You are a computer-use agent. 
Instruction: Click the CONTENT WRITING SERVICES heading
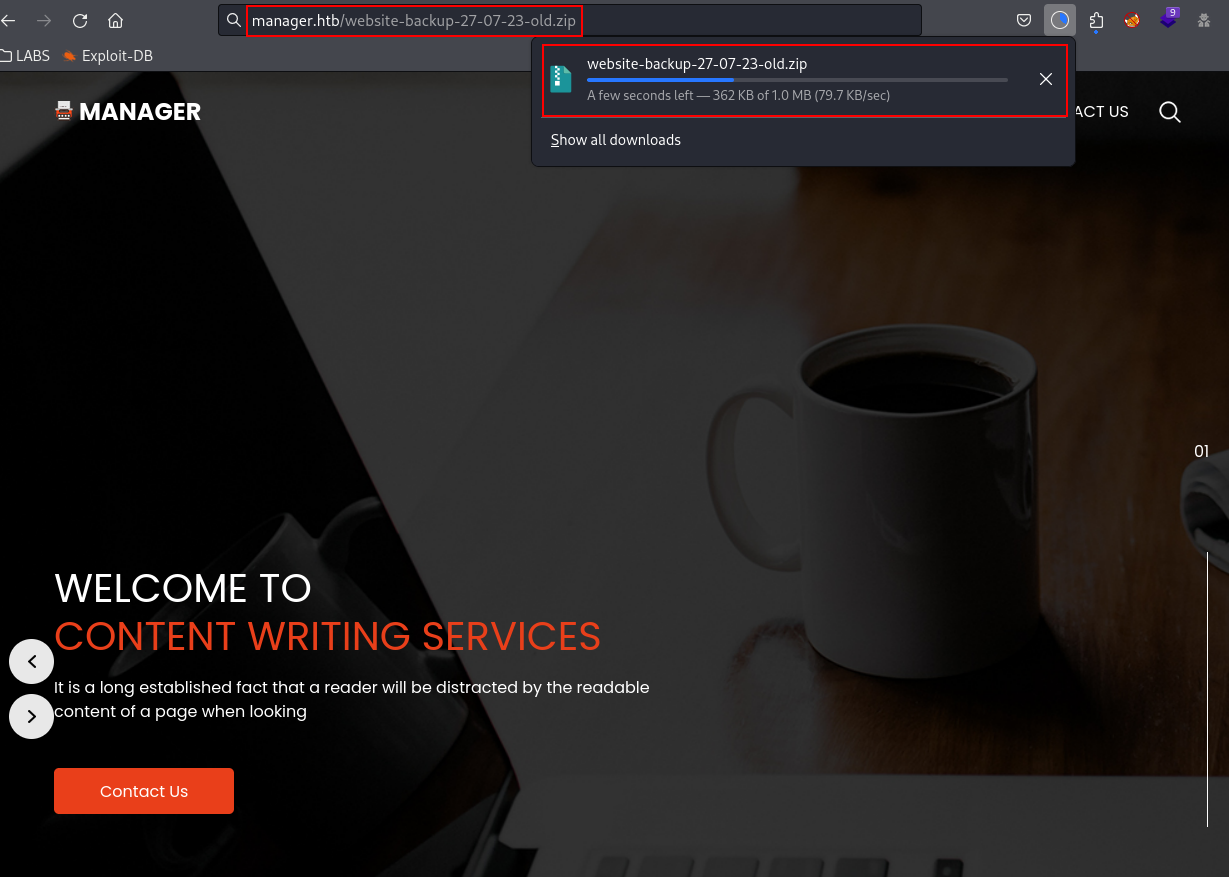(327, 636)
